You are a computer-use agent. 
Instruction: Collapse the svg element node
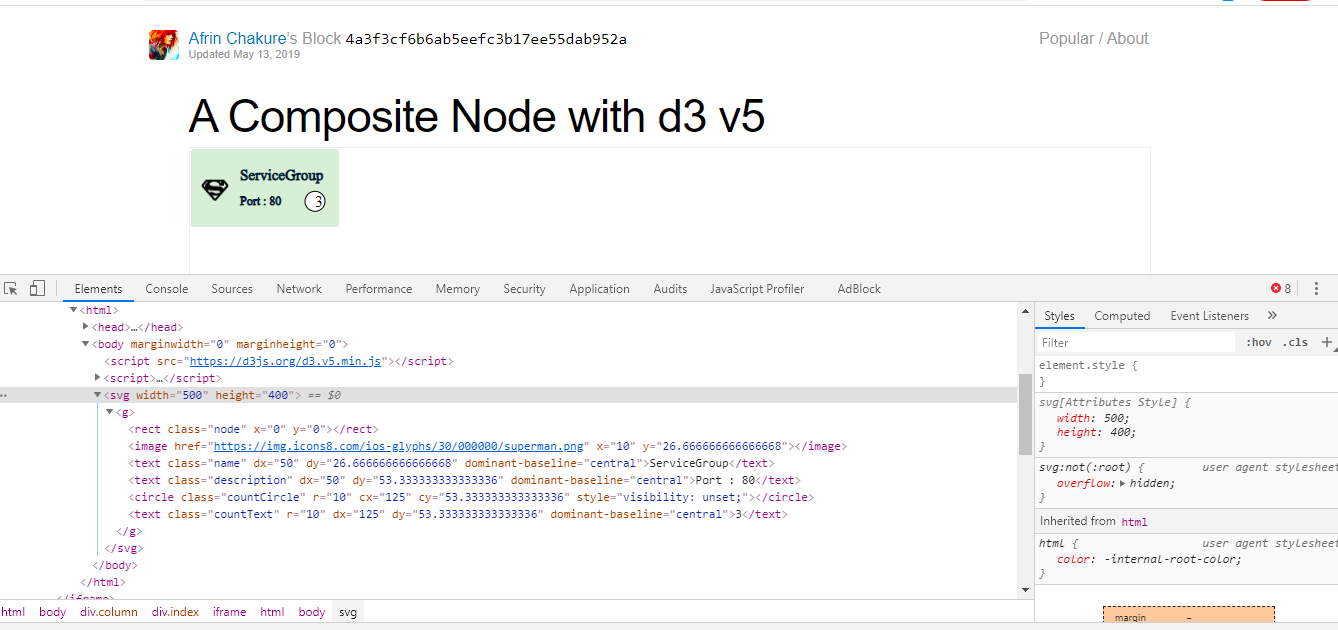click(x=98, y=395)
